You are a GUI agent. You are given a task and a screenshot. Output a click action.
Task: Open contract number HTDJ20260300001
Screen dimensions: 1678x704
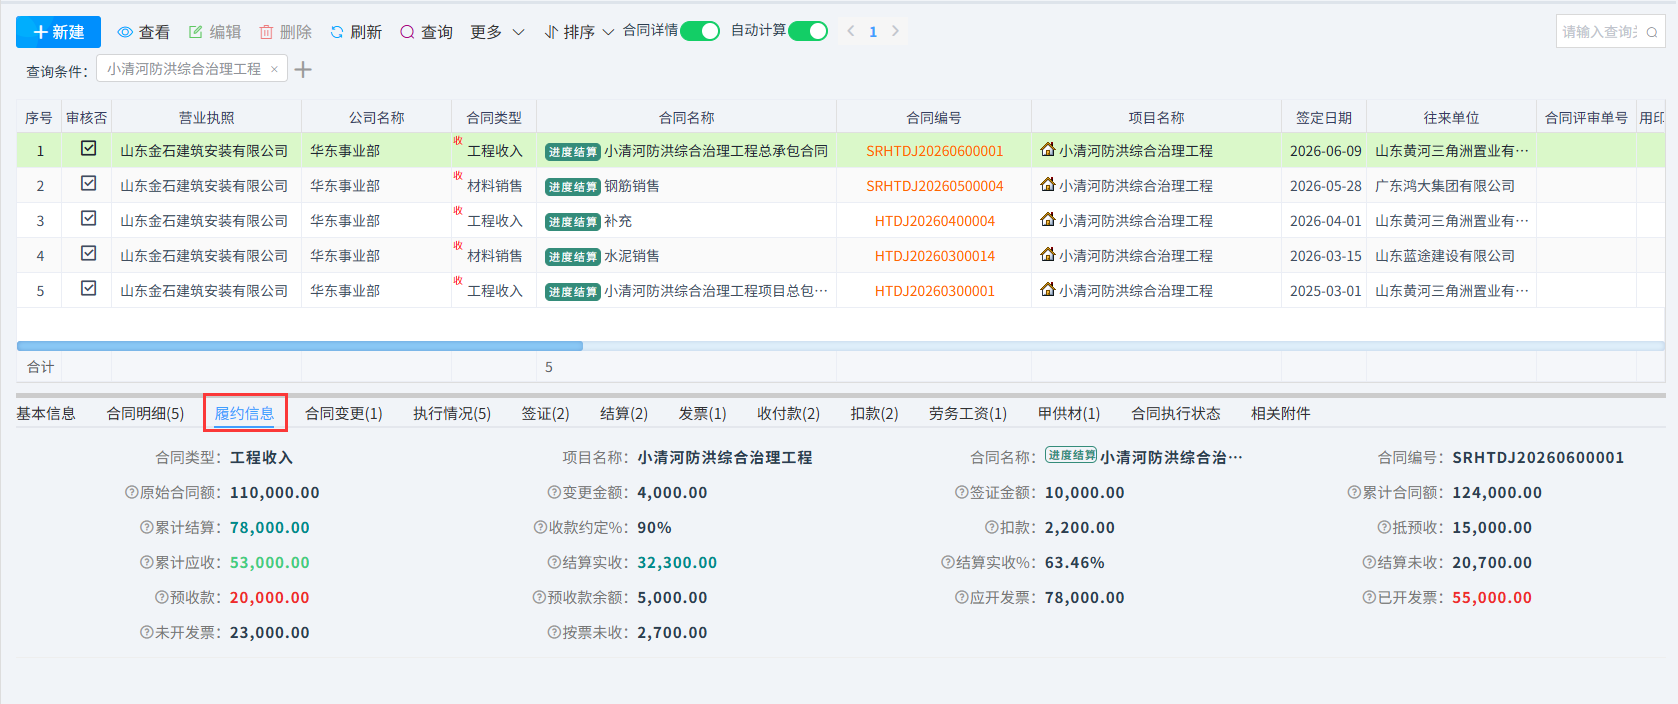point(934,291)
